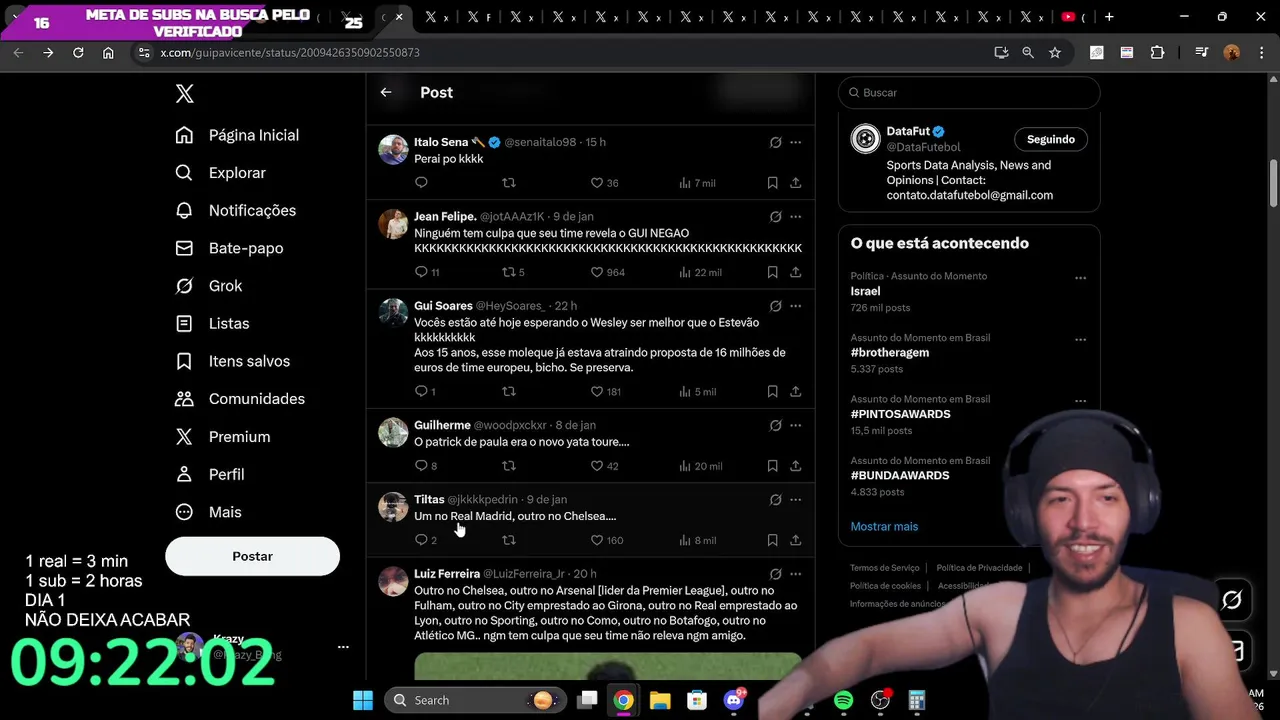Viewport: 1280px width, 720px height.
Task: Open Termos de Serviço footer link
Action: coord(884,568)
